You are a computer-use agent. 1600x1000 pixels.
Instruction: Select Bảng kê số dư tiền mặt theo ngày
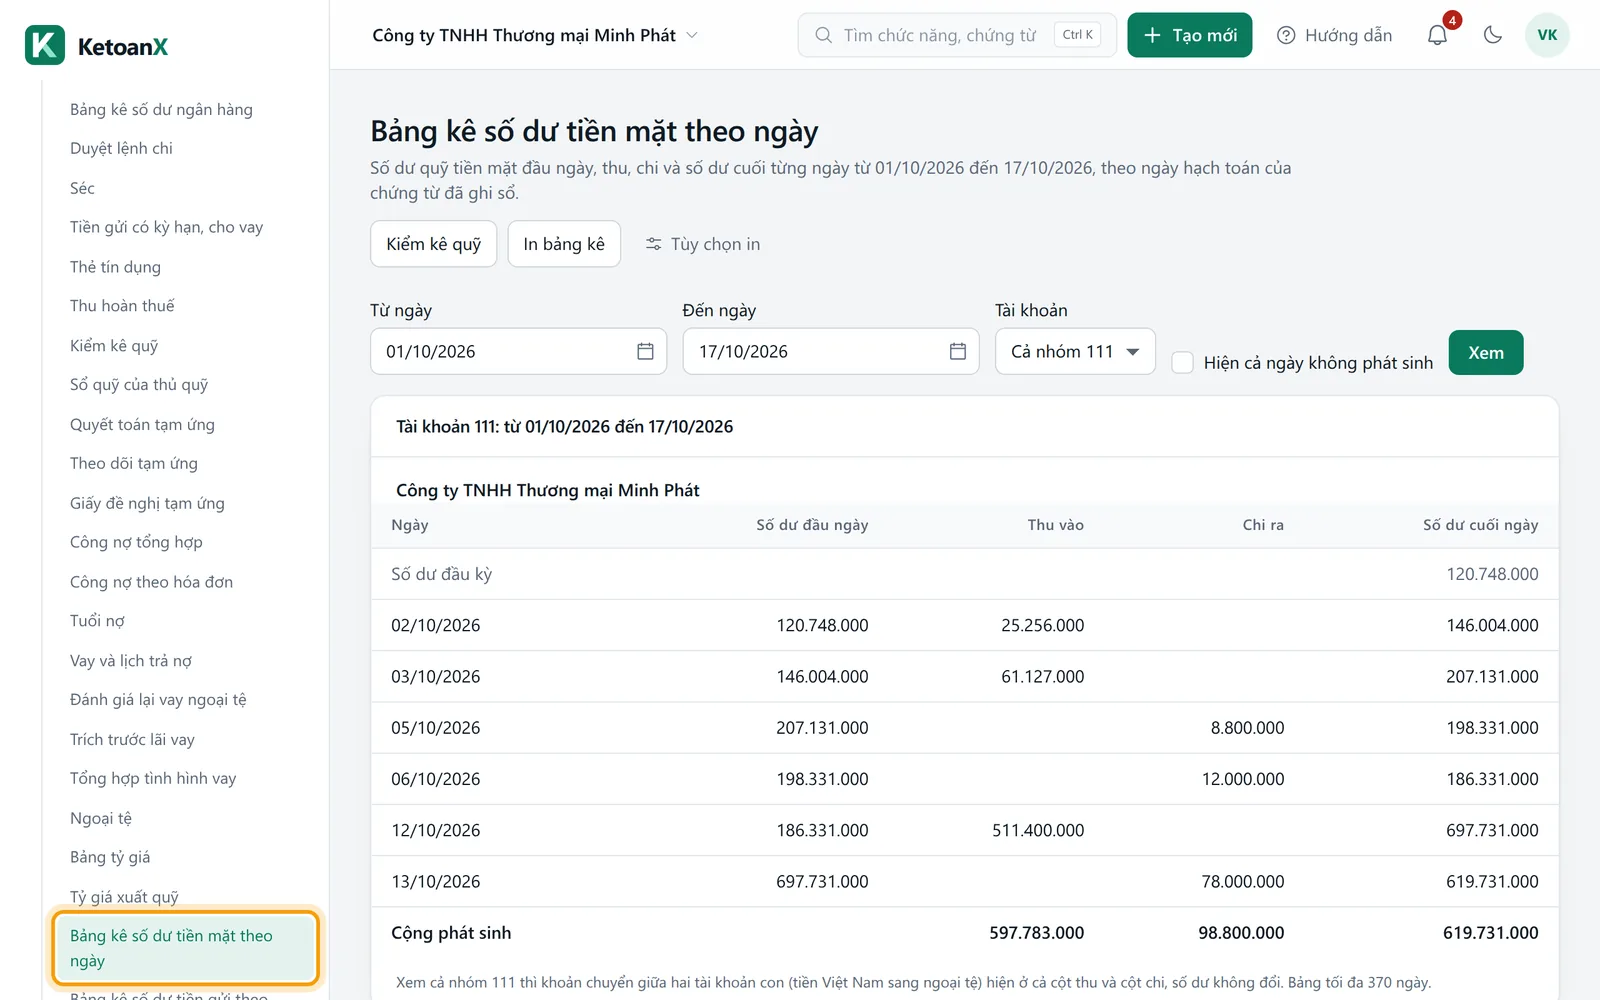185,948
